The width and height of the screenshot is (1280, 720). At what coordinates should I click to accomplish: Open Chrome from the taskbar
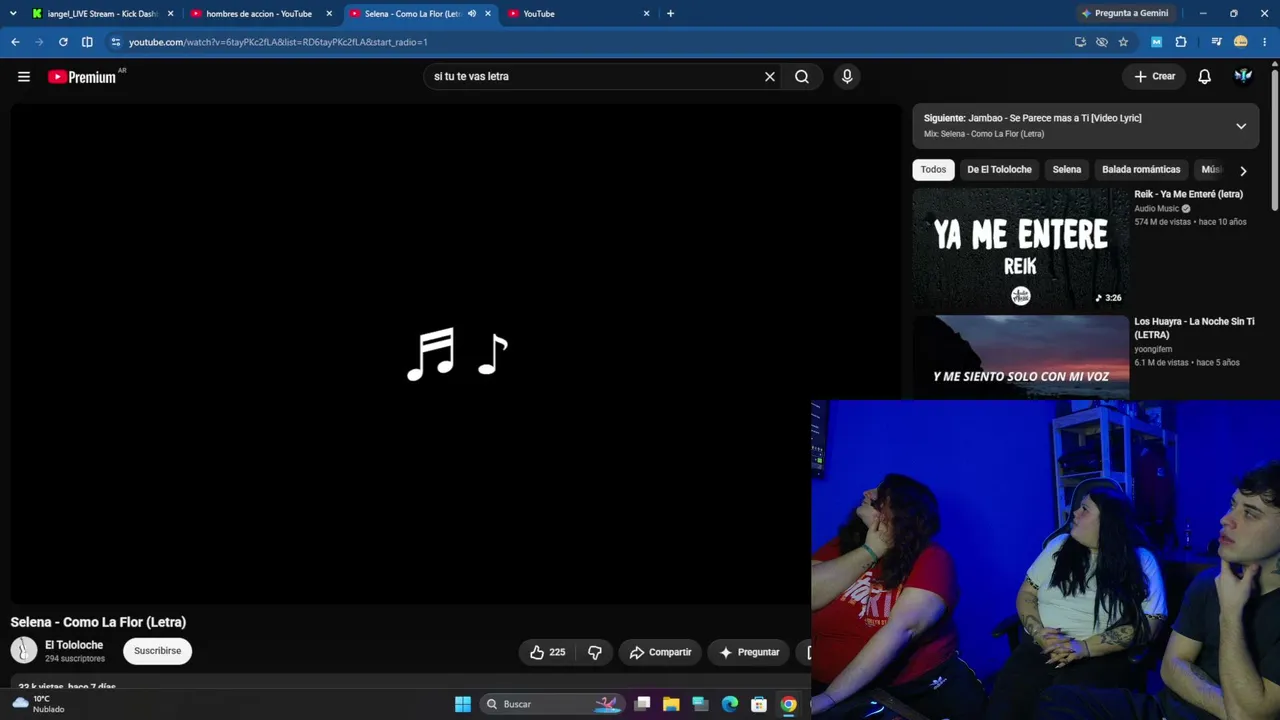tap(789, 704)
